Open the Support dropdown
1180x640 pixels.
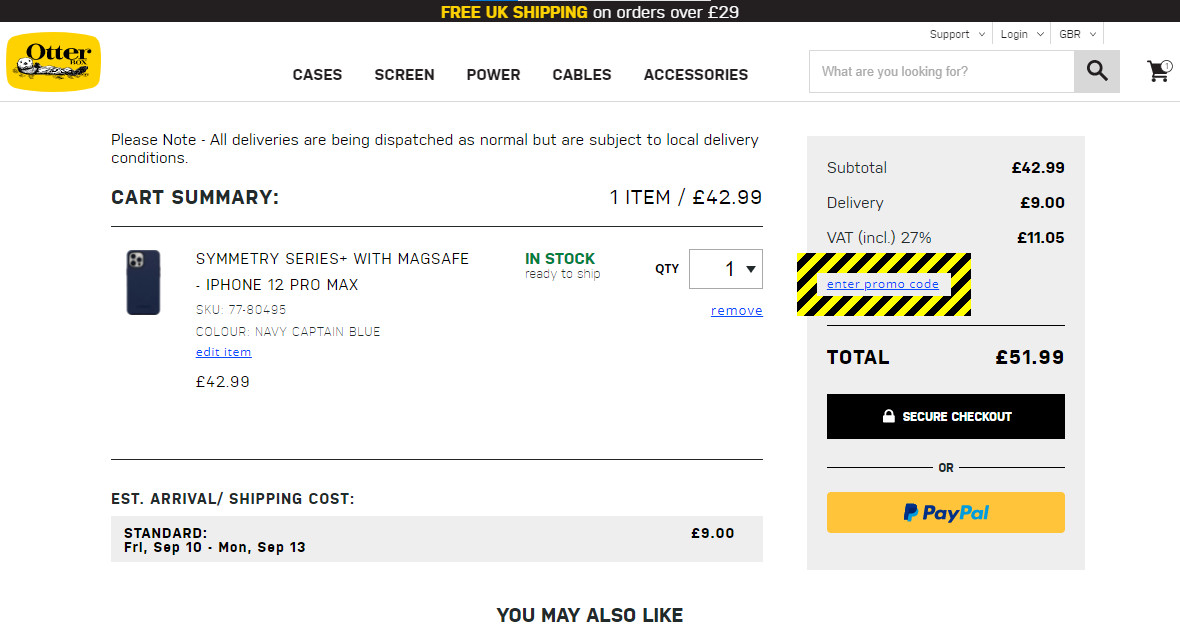point(956,34)
